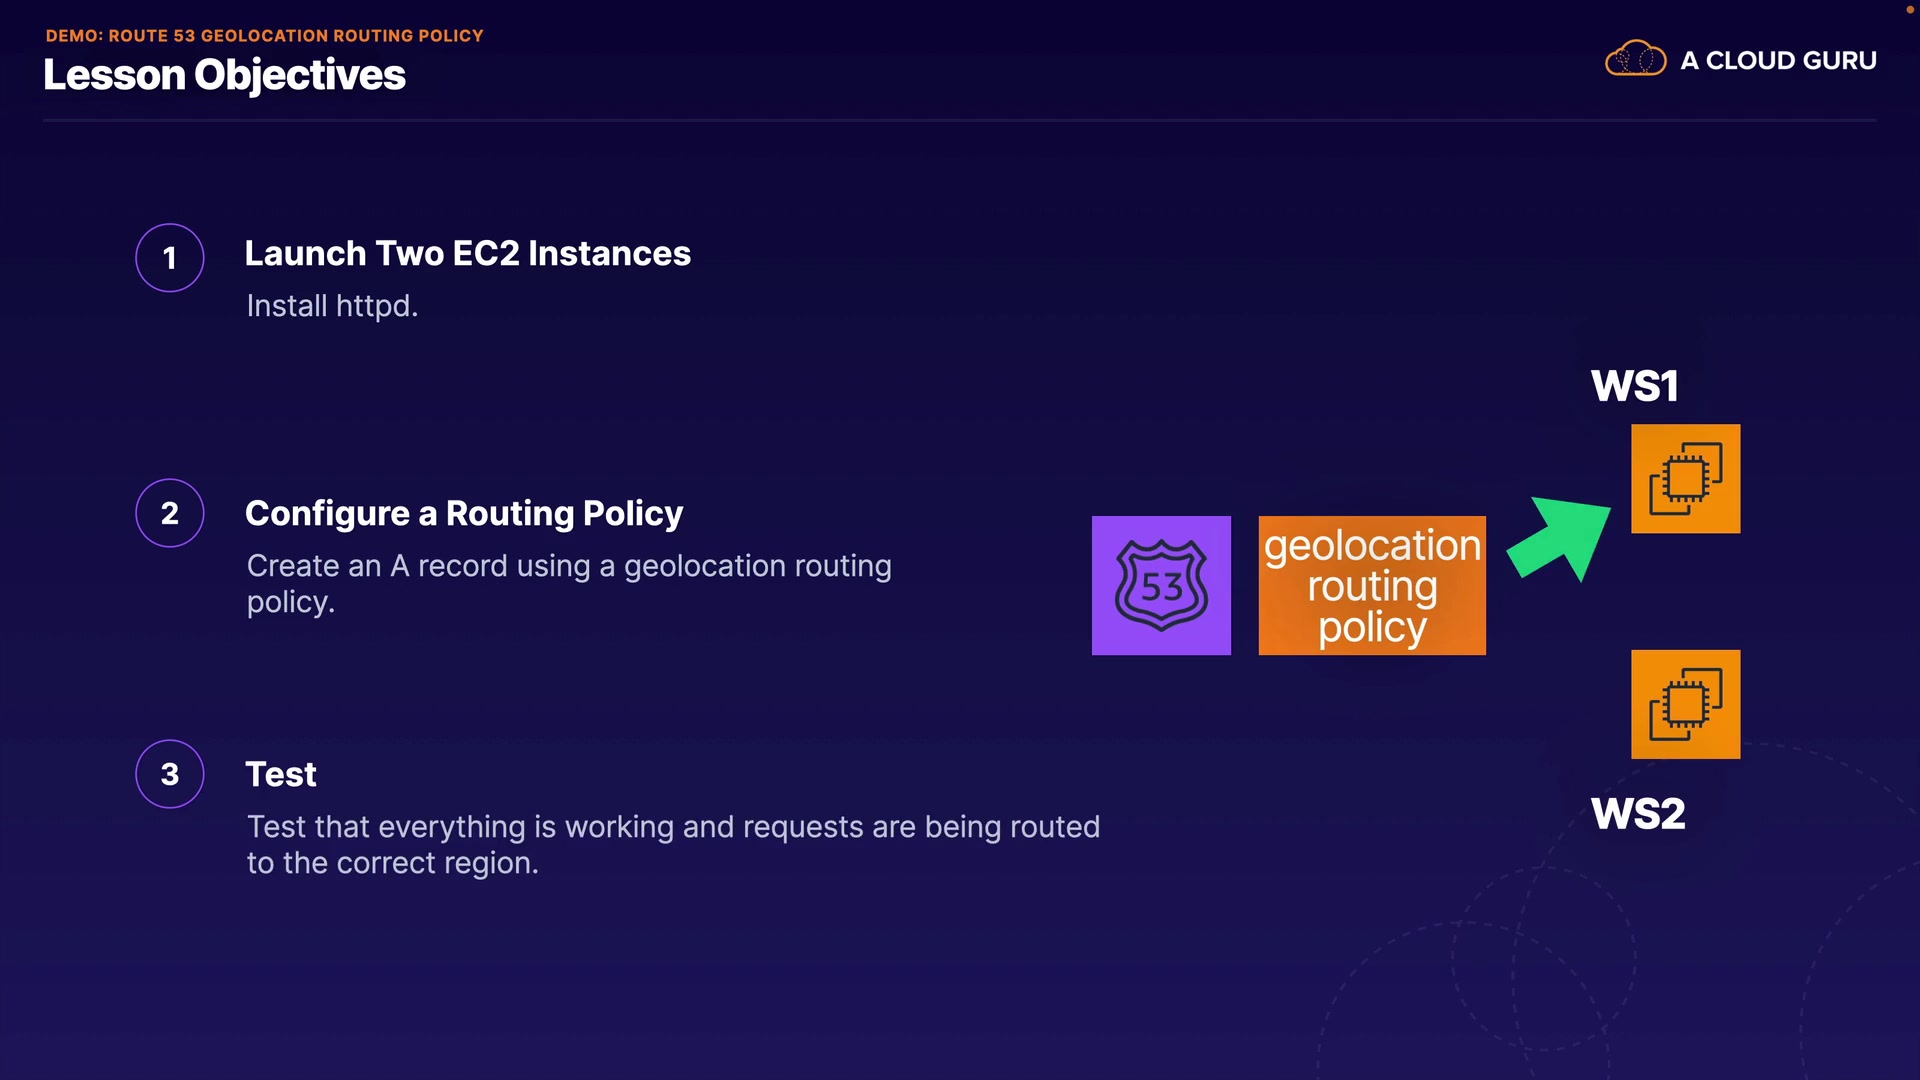This screenshot has width=1920, height=1080.
Task: Click the Configure a Routing Policy heading
Action: tap(464, 513)
